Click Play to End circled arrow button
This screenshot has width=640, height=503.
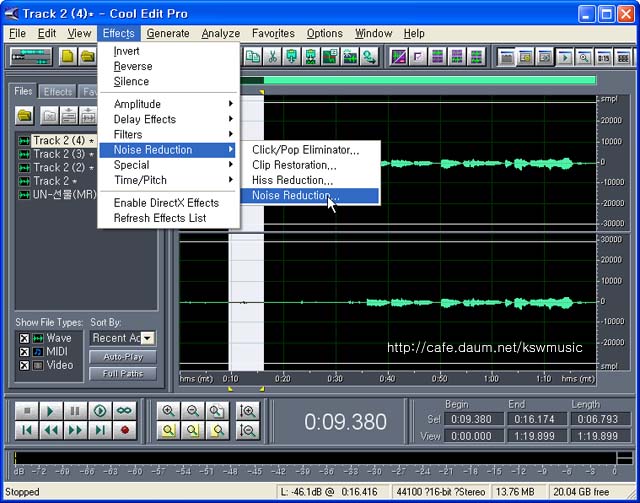point(100,411)
